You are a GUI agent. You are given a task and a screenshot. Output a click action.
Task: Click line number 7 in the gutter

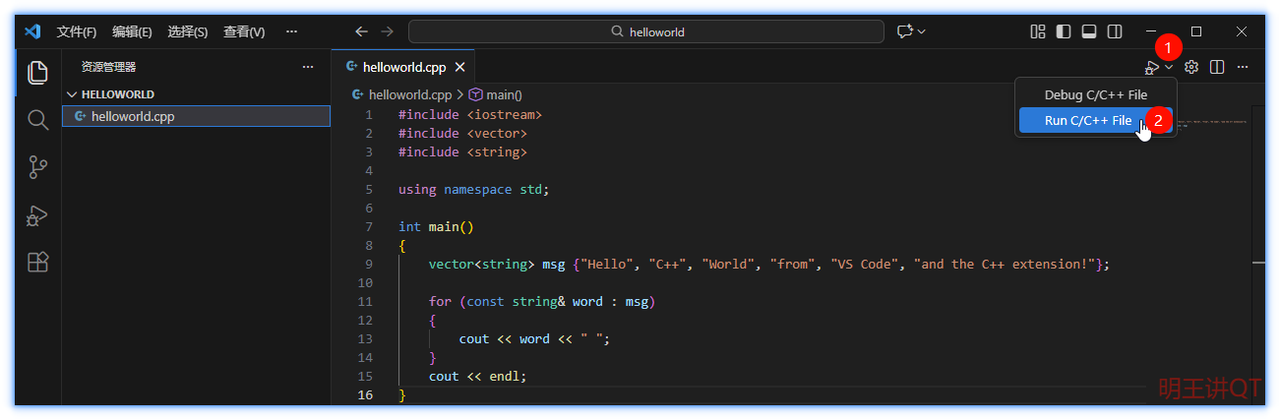click(368, 227)
